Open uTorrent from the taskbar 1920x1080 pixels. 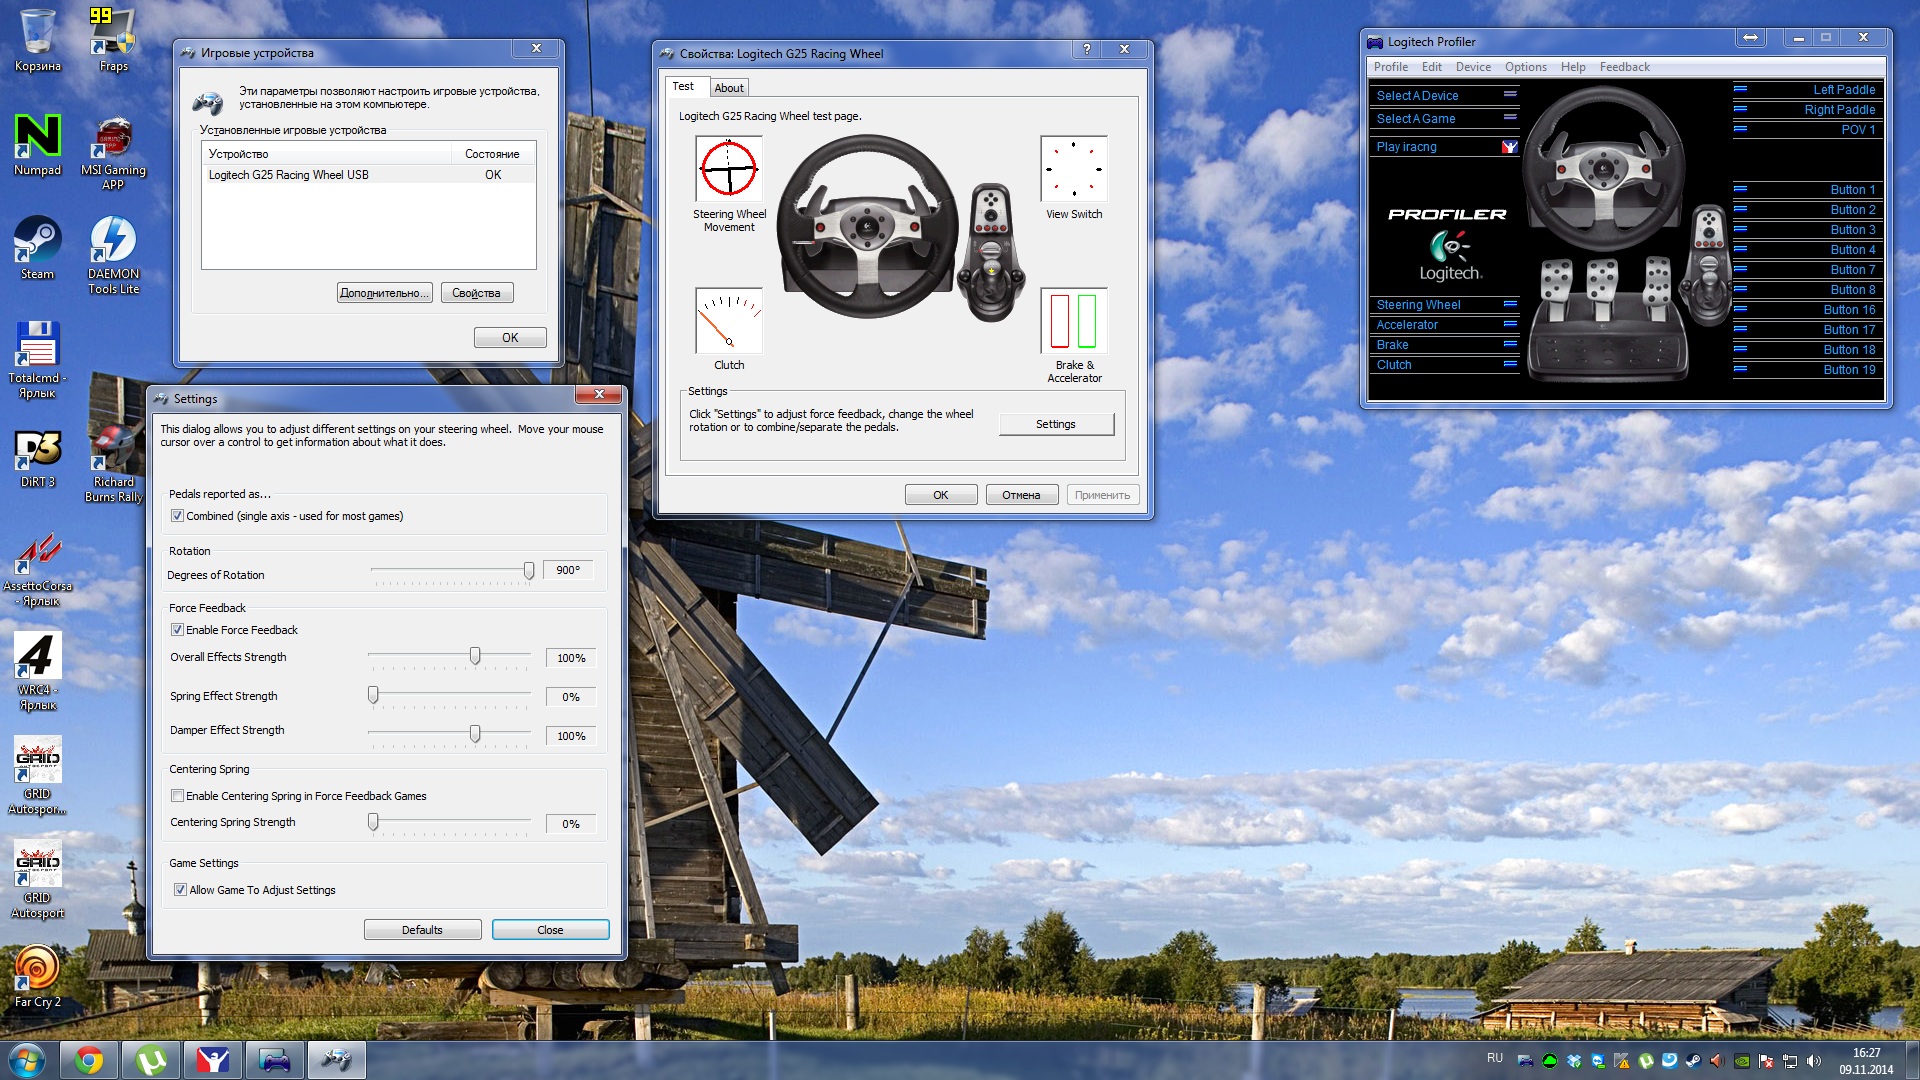[151, 1060]
